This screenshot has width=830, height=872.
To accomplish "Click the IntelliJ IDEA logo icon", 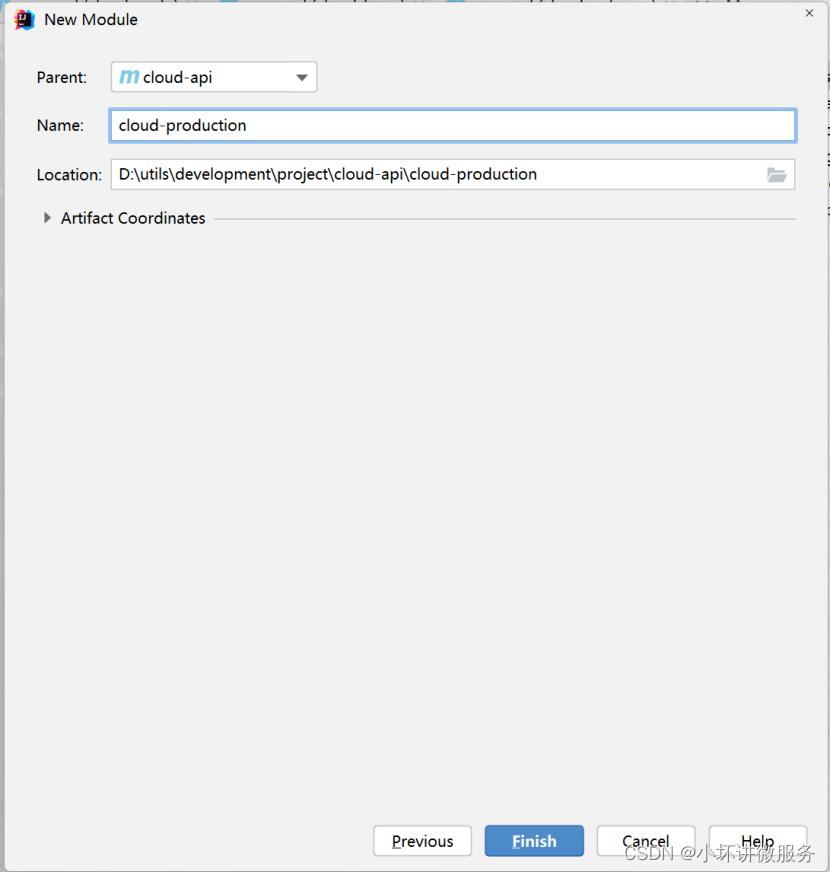I will tap(24, 20).
